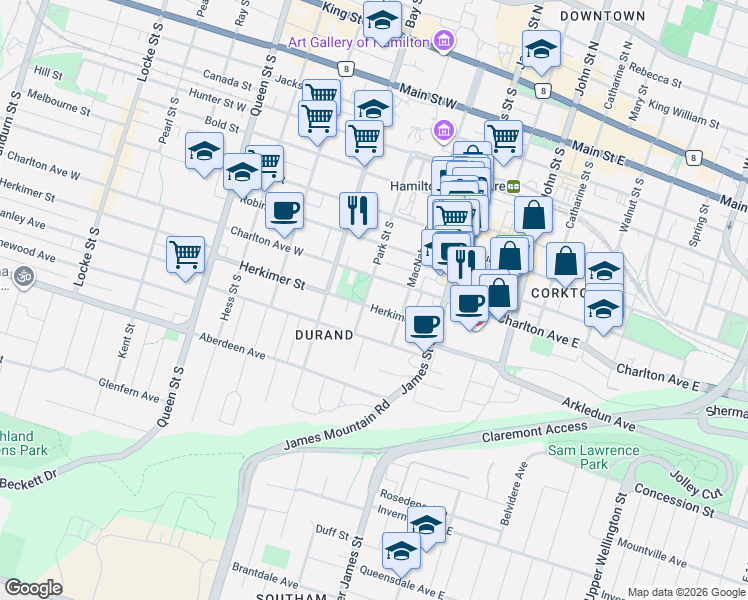Screen dimensions: 748x600
Task: Open the café cup marker above Charlton Ave W
Action: (284, 212)
